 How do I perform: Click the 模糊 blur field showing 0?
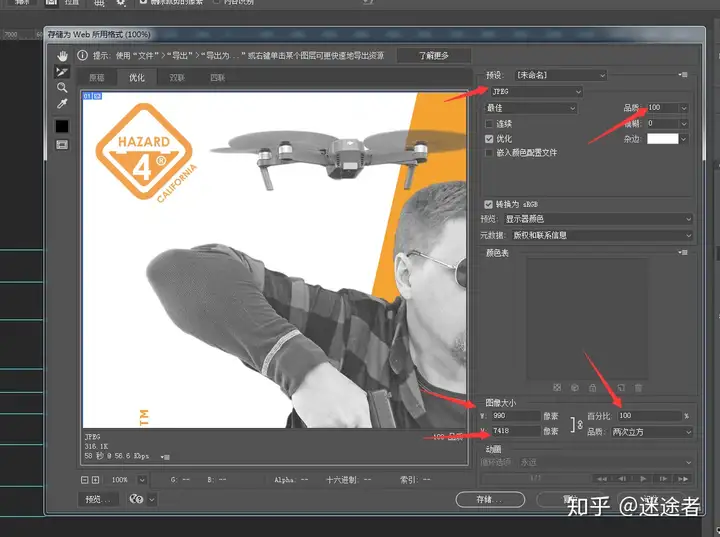[x=663, y=123]
